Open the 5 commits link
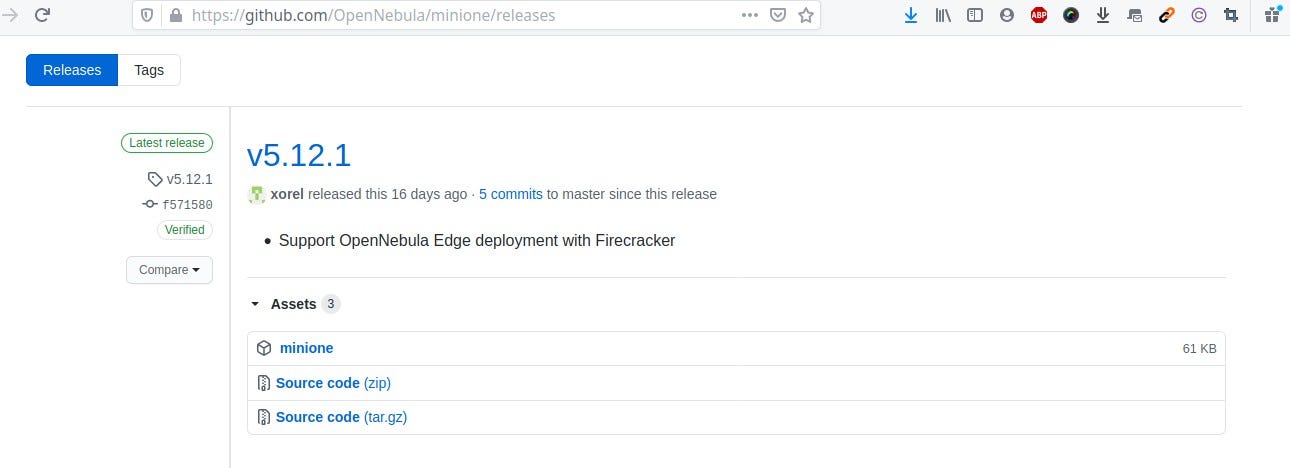Viewport: 1290px width, 468px height. pos(511,194)
